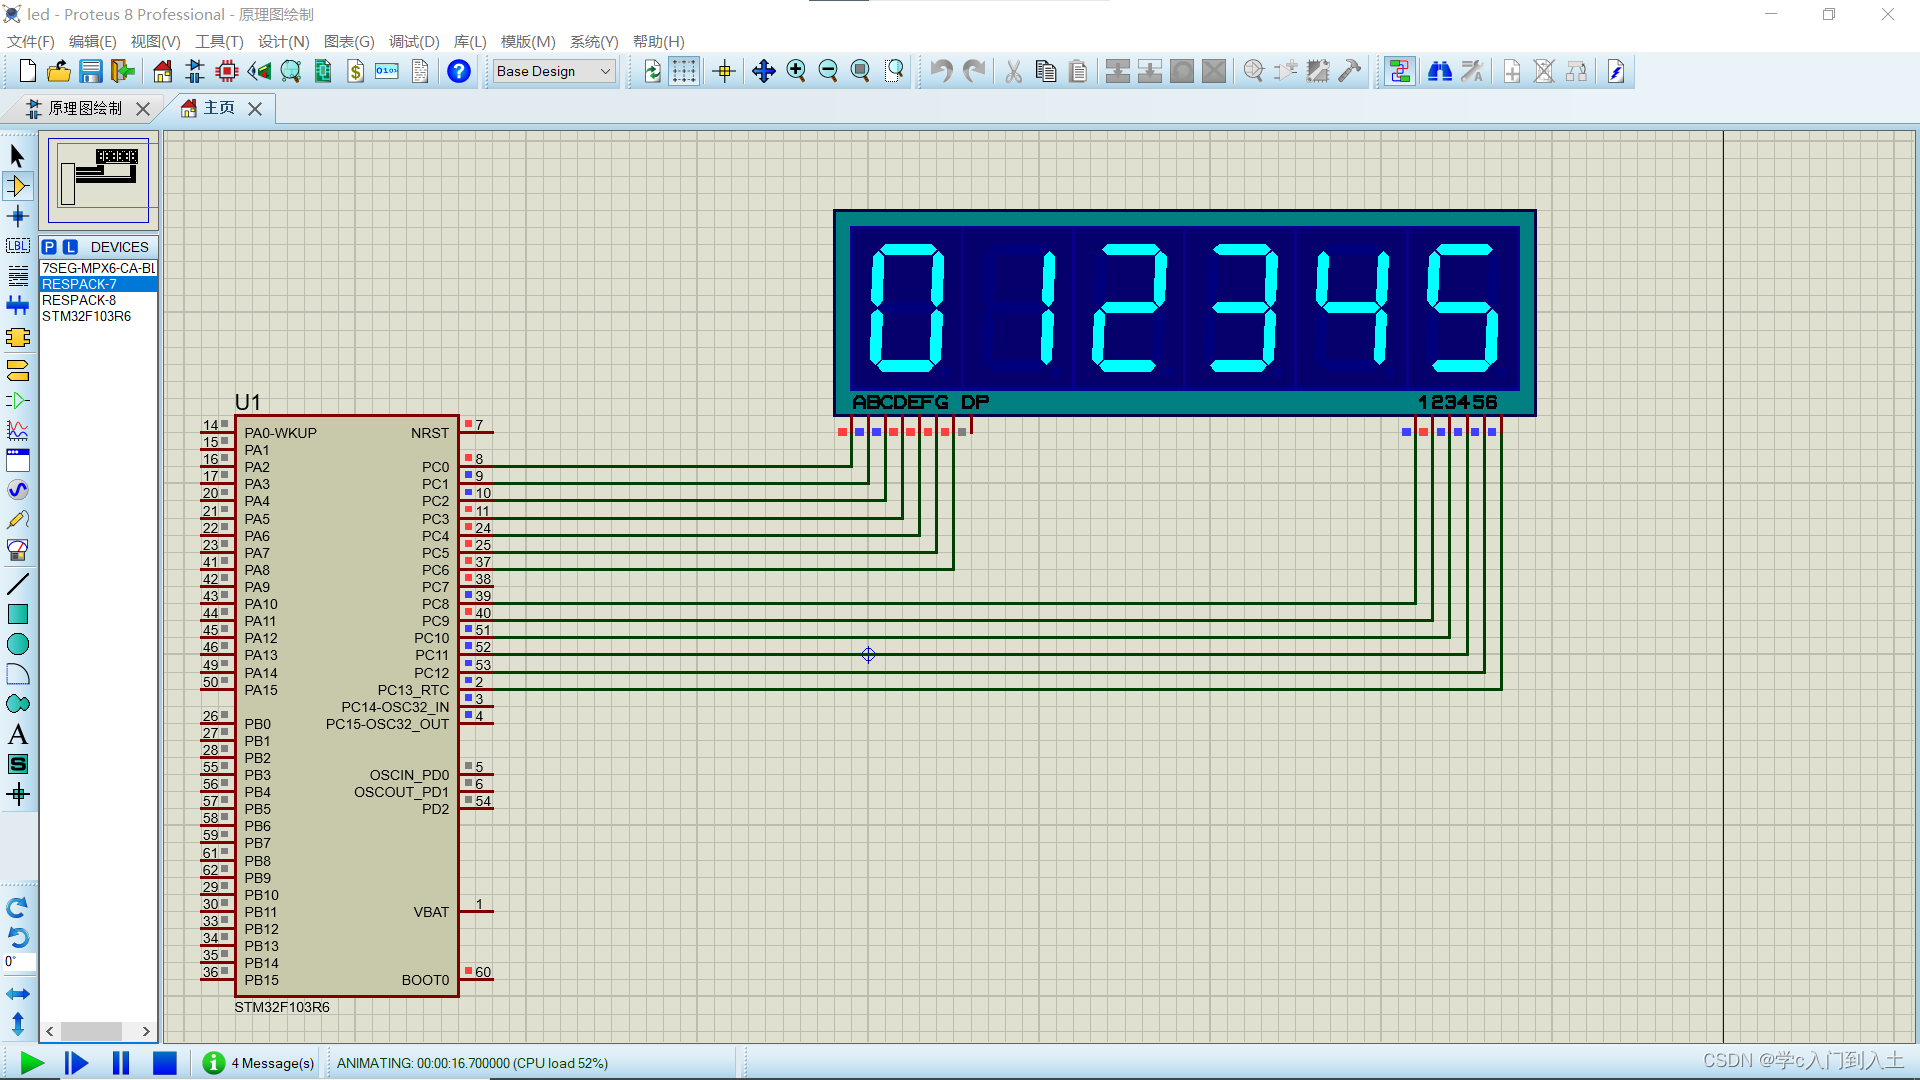Stop the simulation
The image size is (1920, 1080).
164,1063
